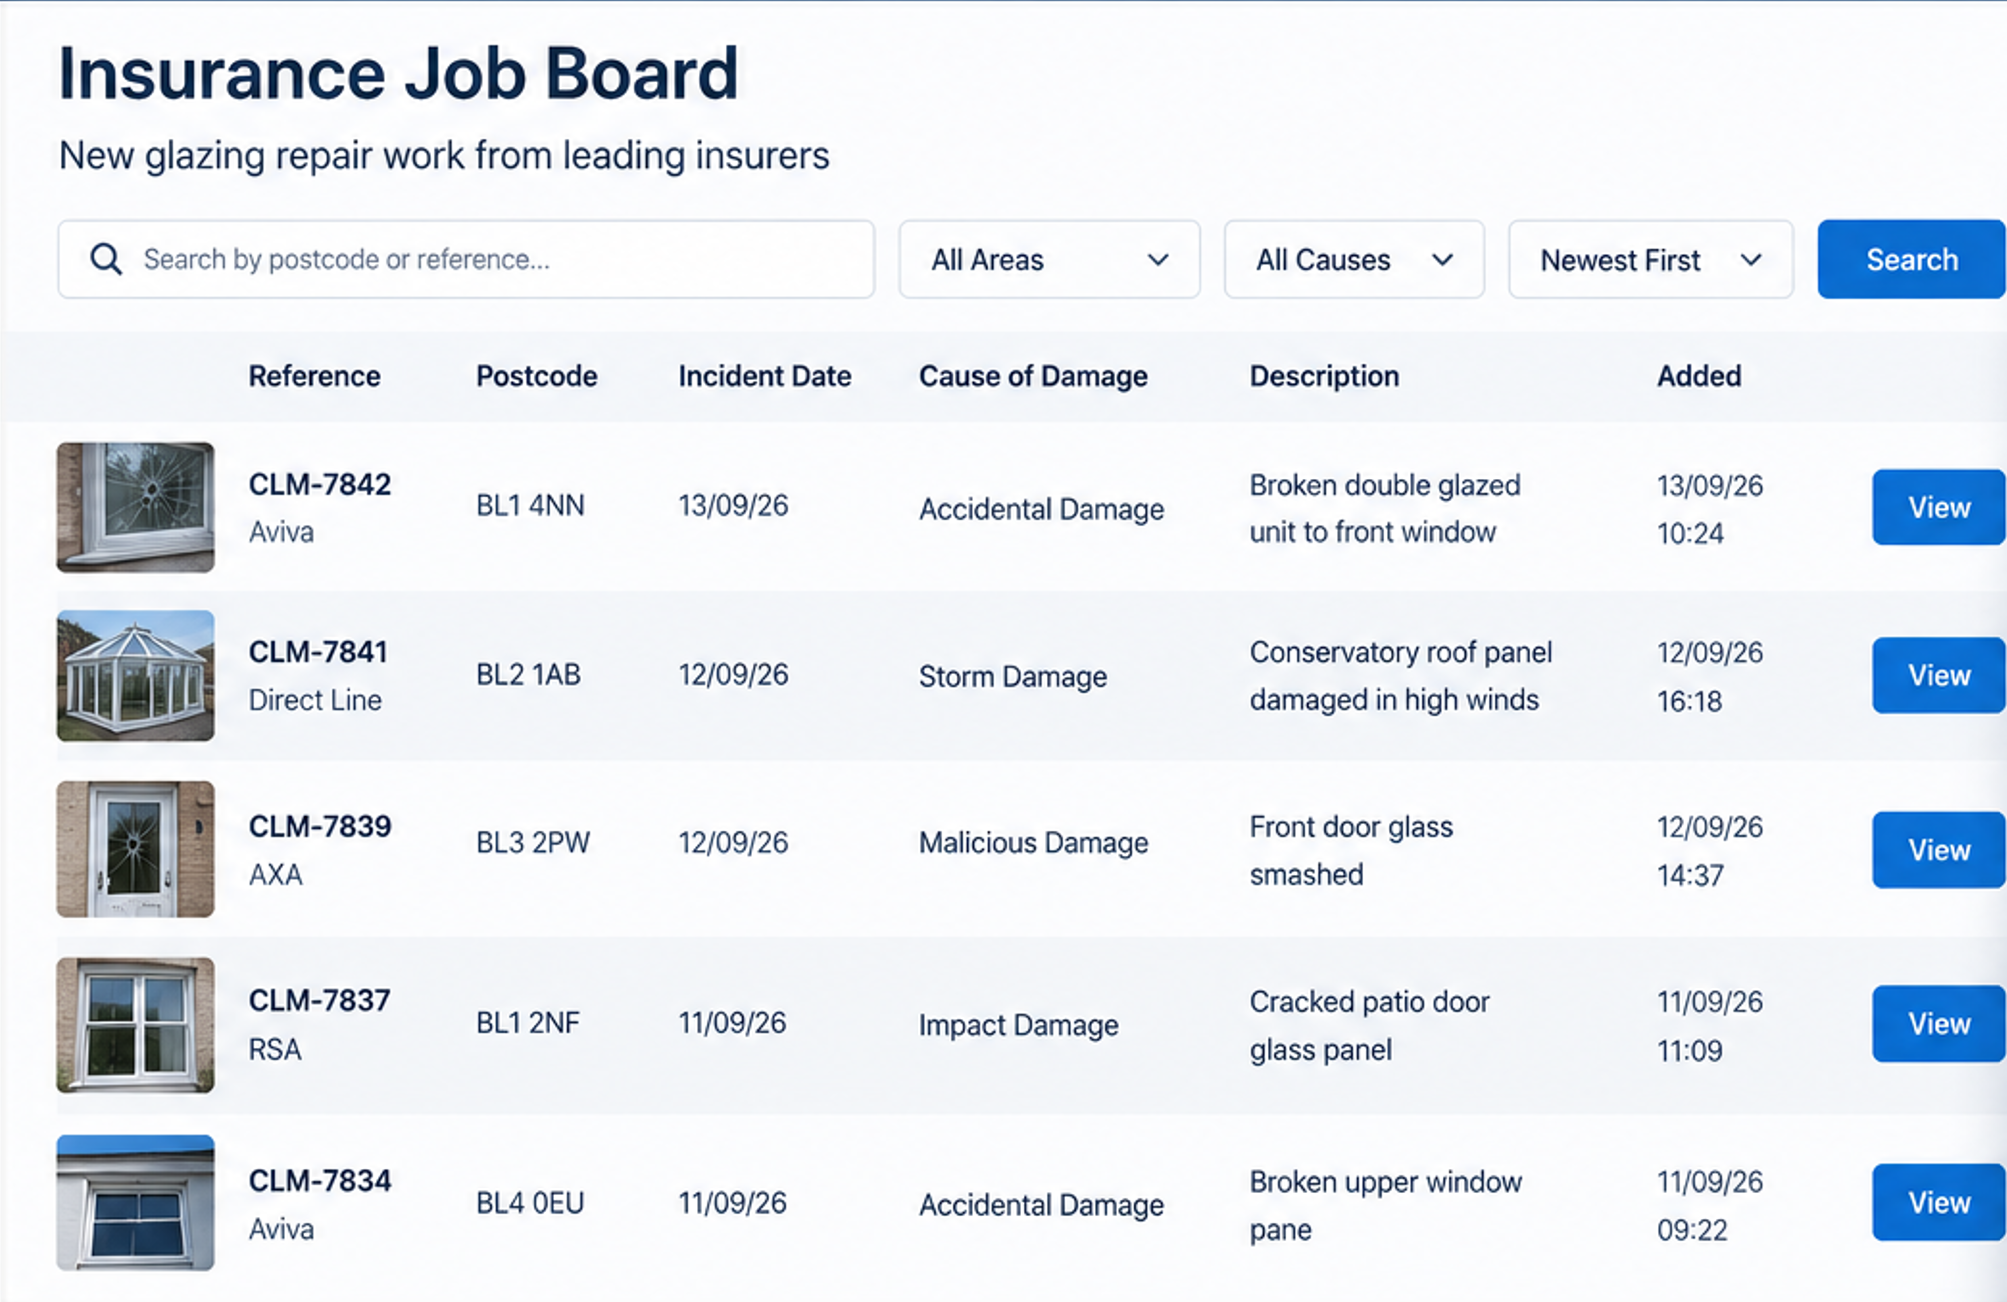Click postcode BL2 1AB

(x=528, y=675)
